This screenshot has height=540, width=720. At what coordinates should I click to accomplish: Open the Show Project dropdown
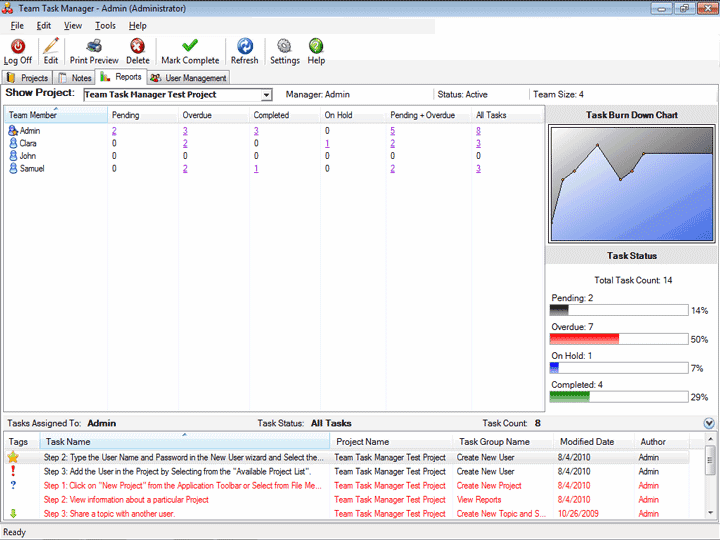(266, 95)
